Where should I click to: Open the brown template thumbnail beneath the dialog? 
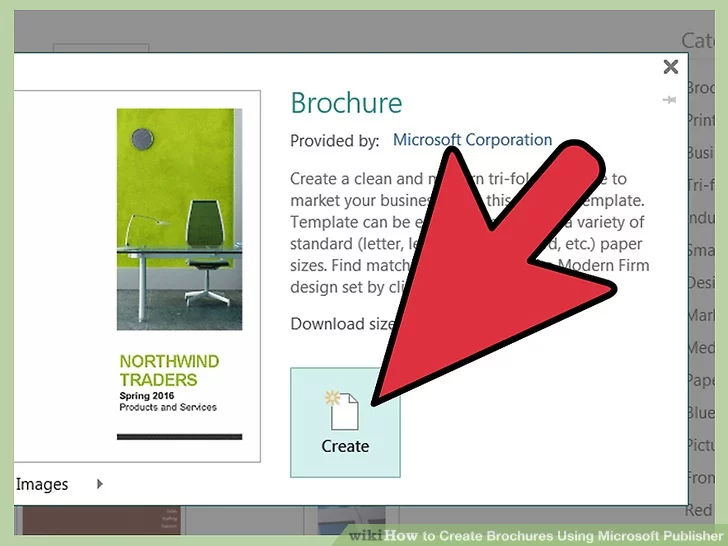[100, 520]
